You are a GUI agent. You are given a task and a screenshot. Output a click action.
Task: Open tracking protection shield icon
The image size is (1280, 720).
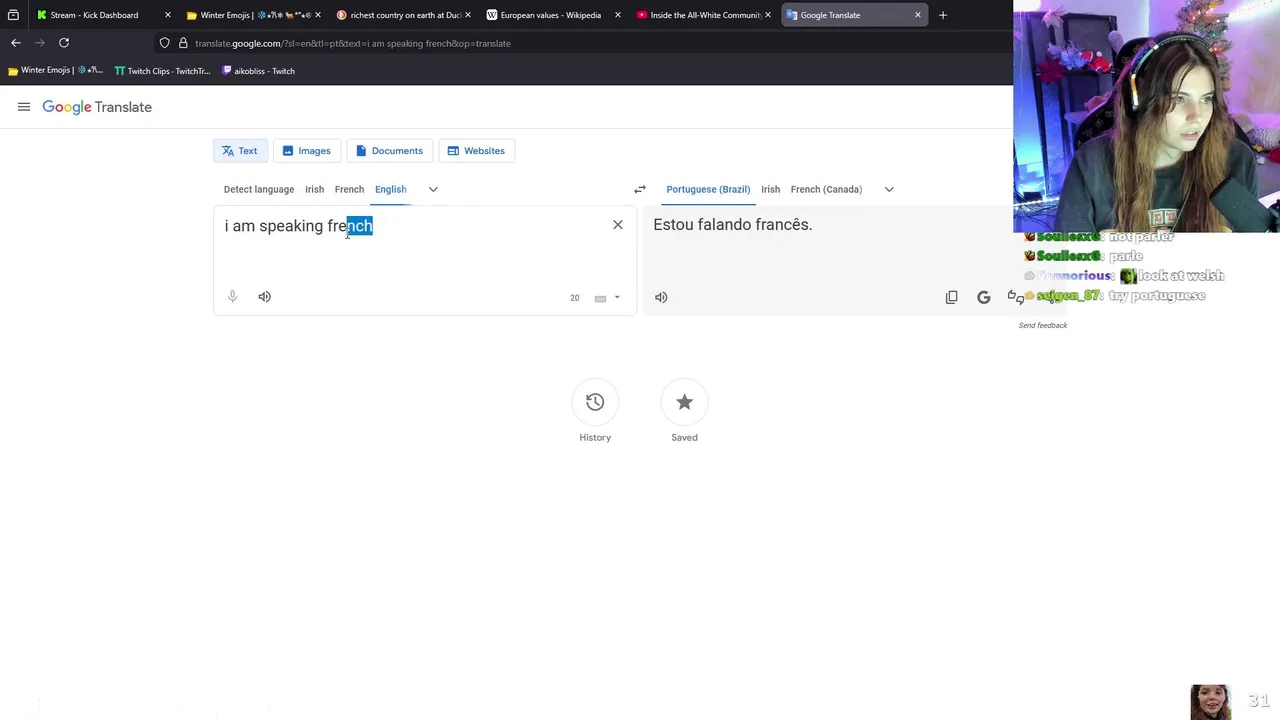pos(165,43)
